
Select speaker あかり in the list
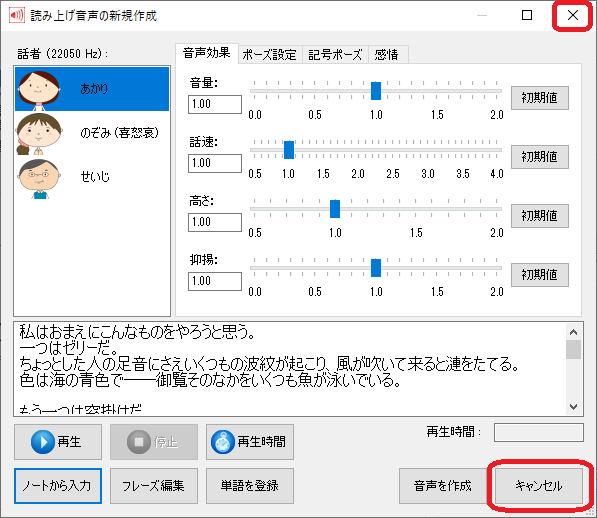(92, 89)
